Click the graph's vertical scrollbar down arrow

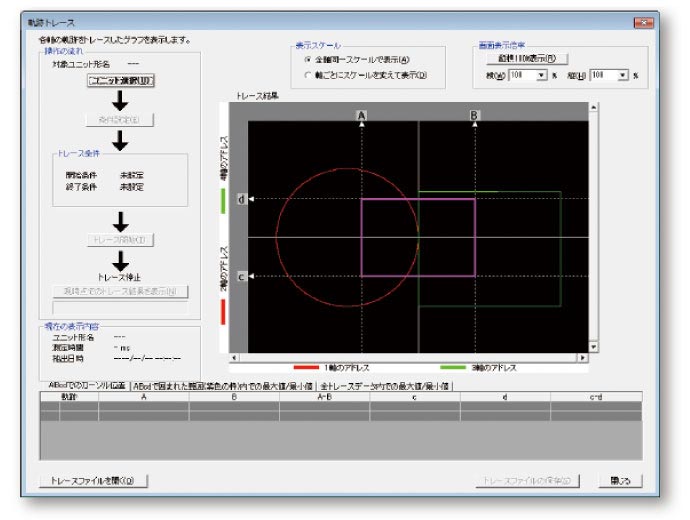tap(593, 346)
